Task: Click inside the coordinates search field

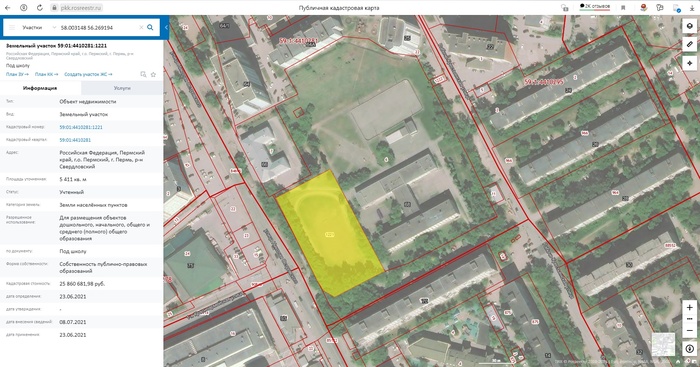Action: 98,28
